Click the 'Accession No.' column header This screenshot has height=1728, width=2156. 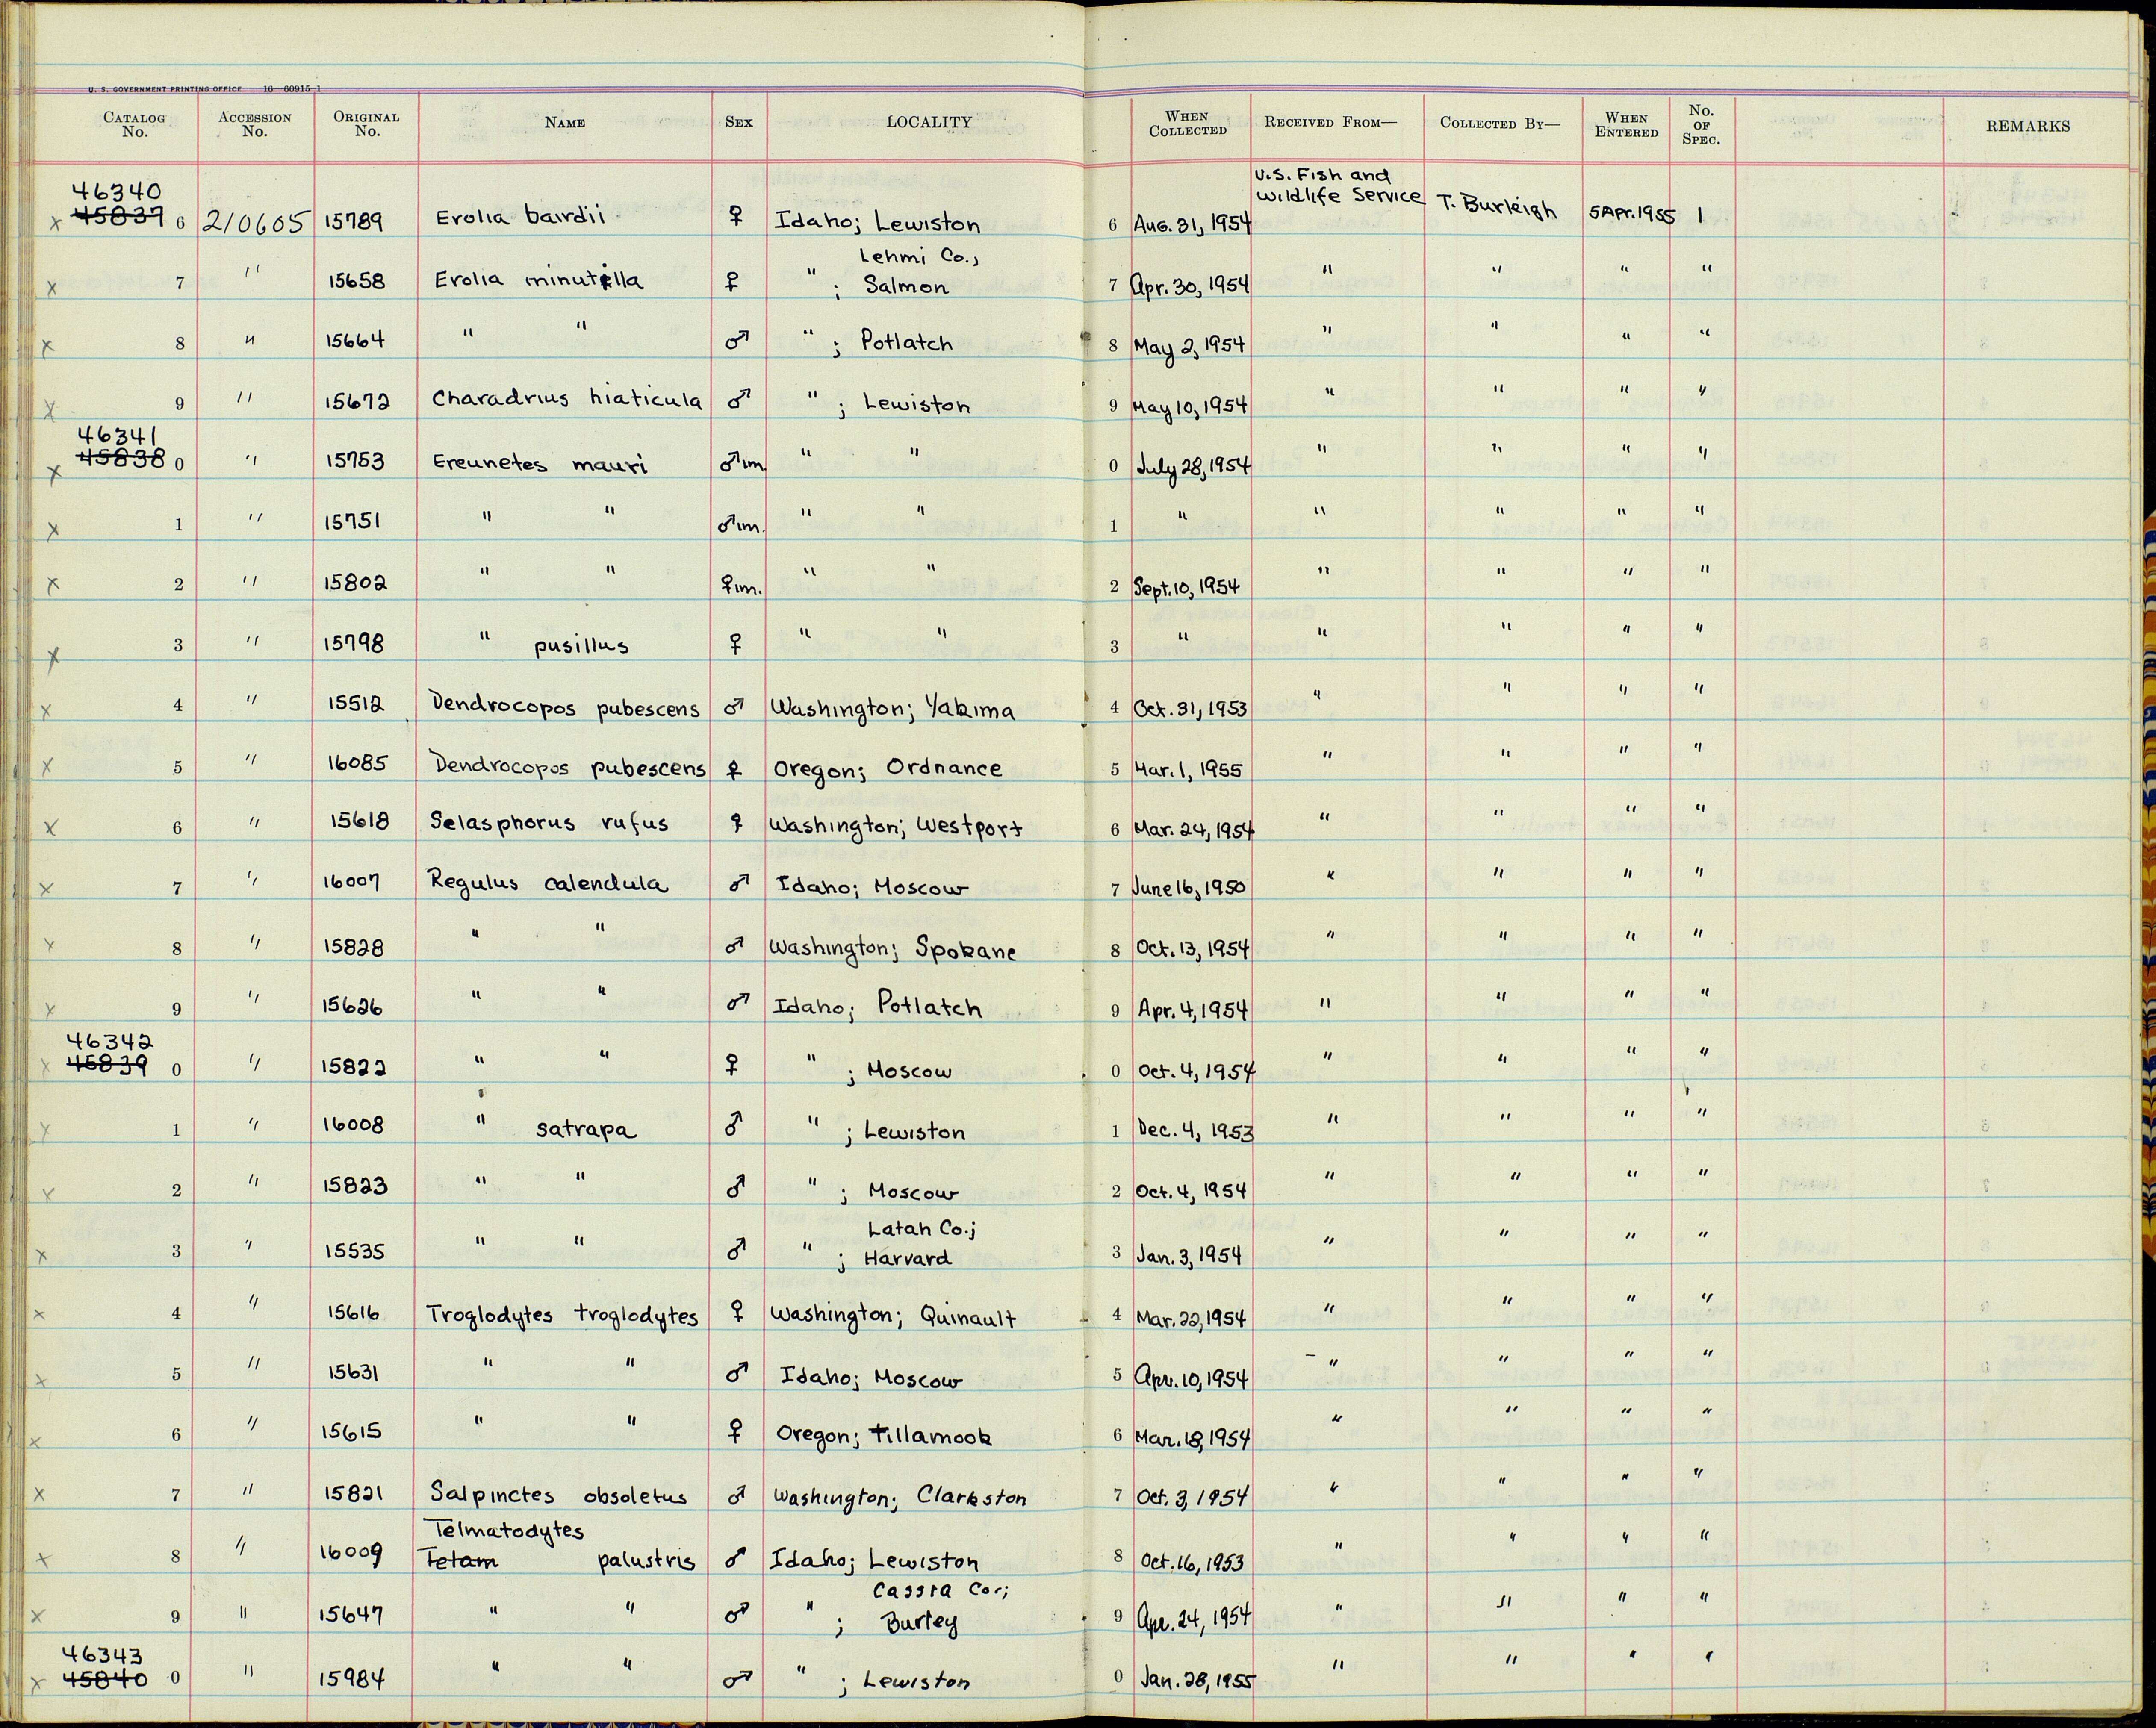point(255,124)
